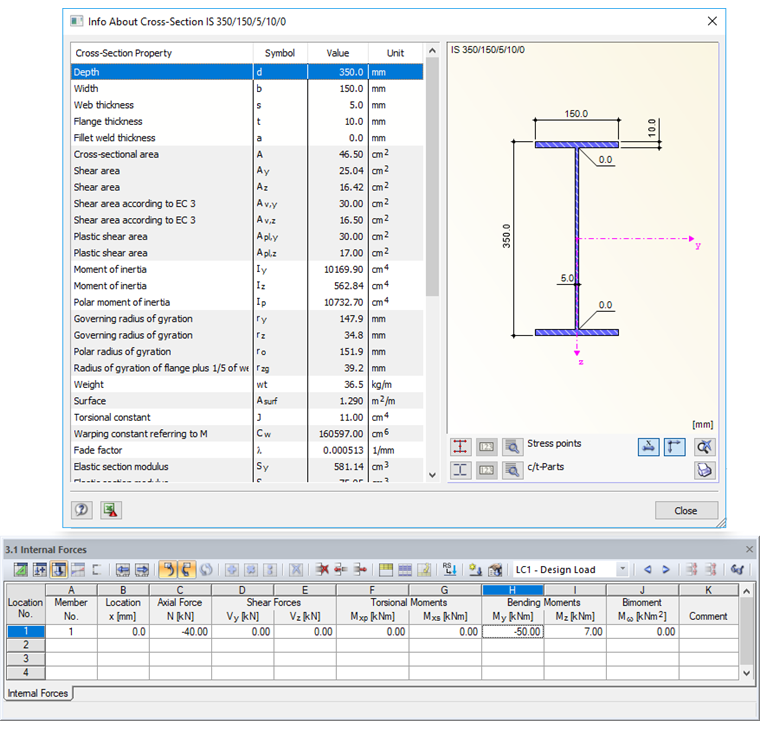Print the cross-section graphic

pyautogui.click(x=704, y=470)
